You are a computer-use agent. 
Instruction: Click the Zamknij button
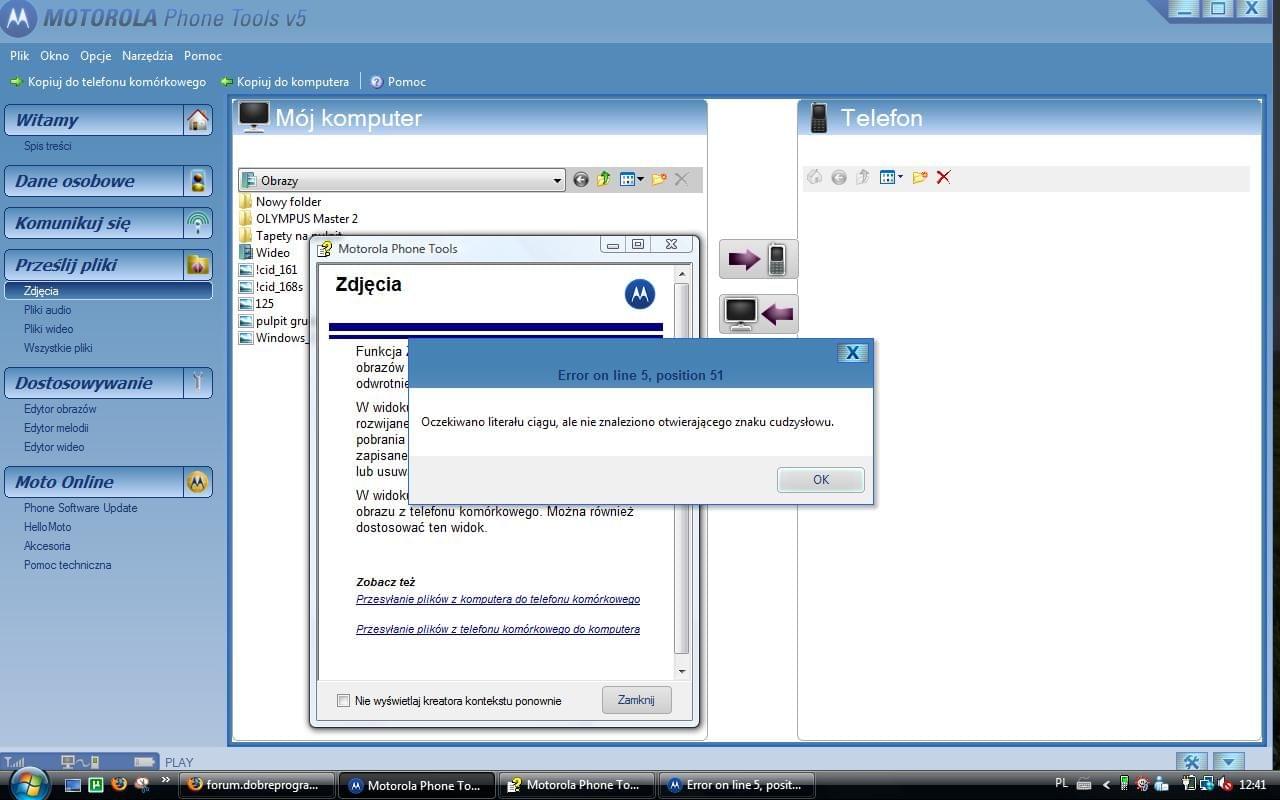[x=636, y=700]
